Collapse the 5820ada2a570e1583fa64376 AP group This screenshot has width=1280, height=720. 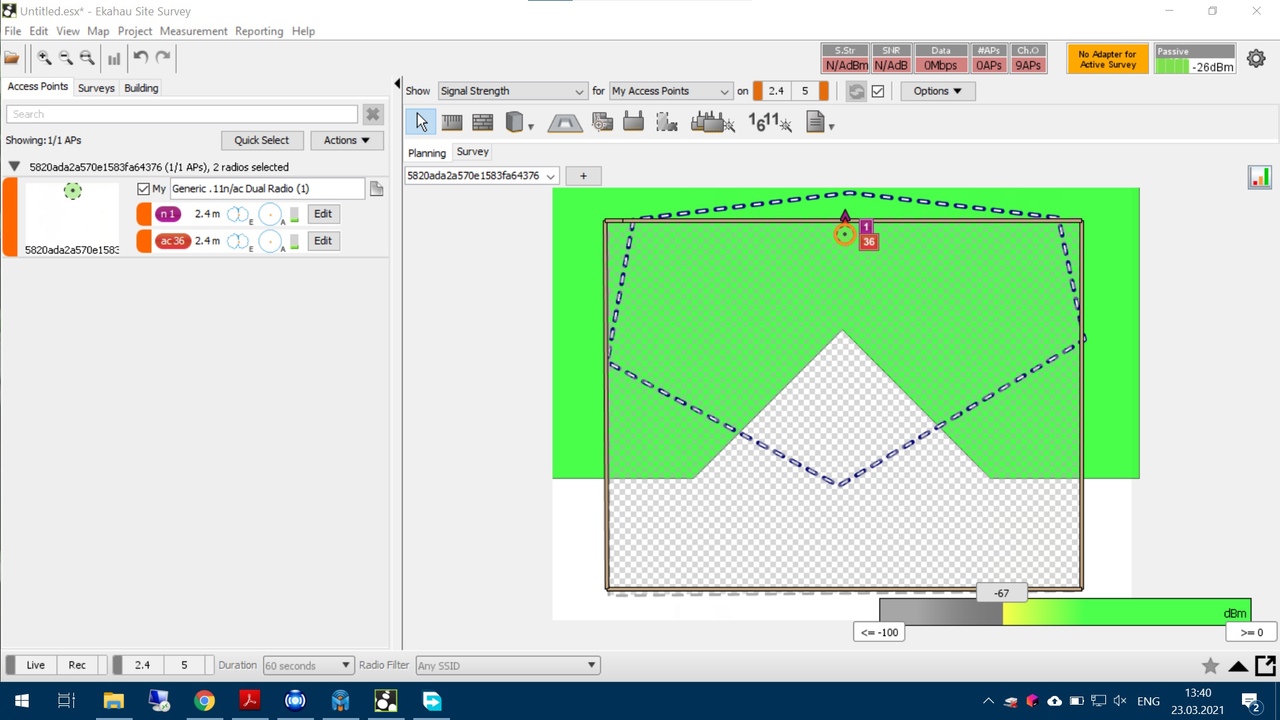pos(14,167)
